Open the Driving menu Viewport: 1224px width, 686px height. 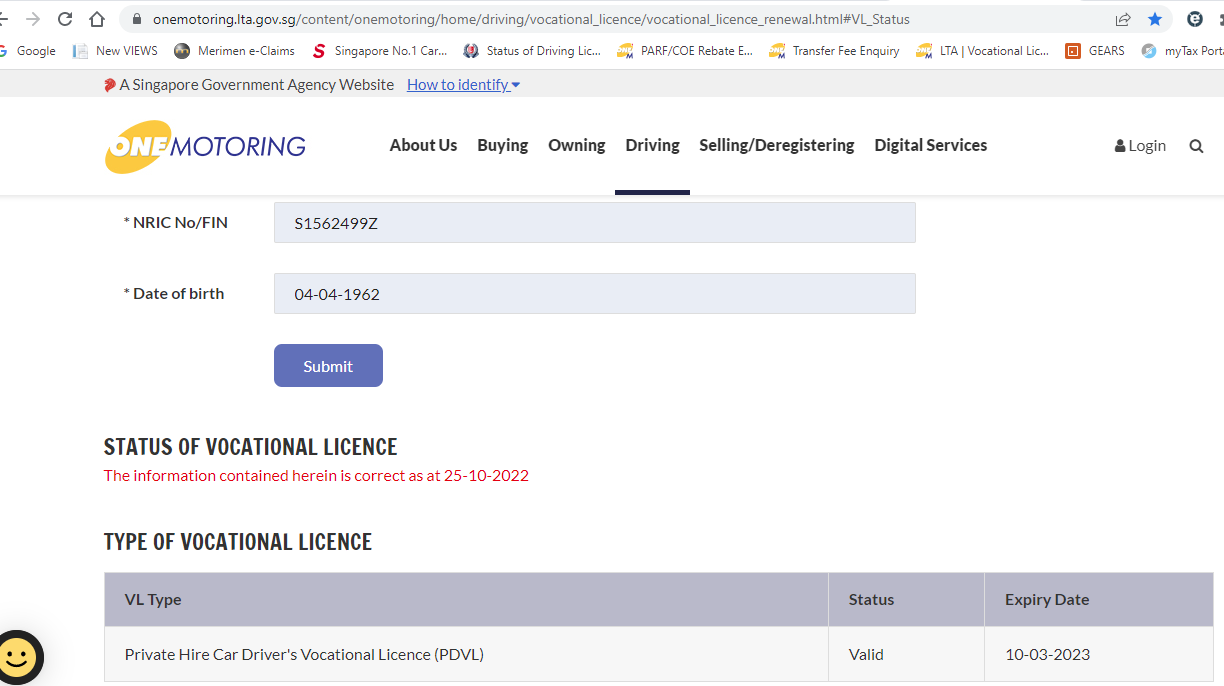(652, 145)
